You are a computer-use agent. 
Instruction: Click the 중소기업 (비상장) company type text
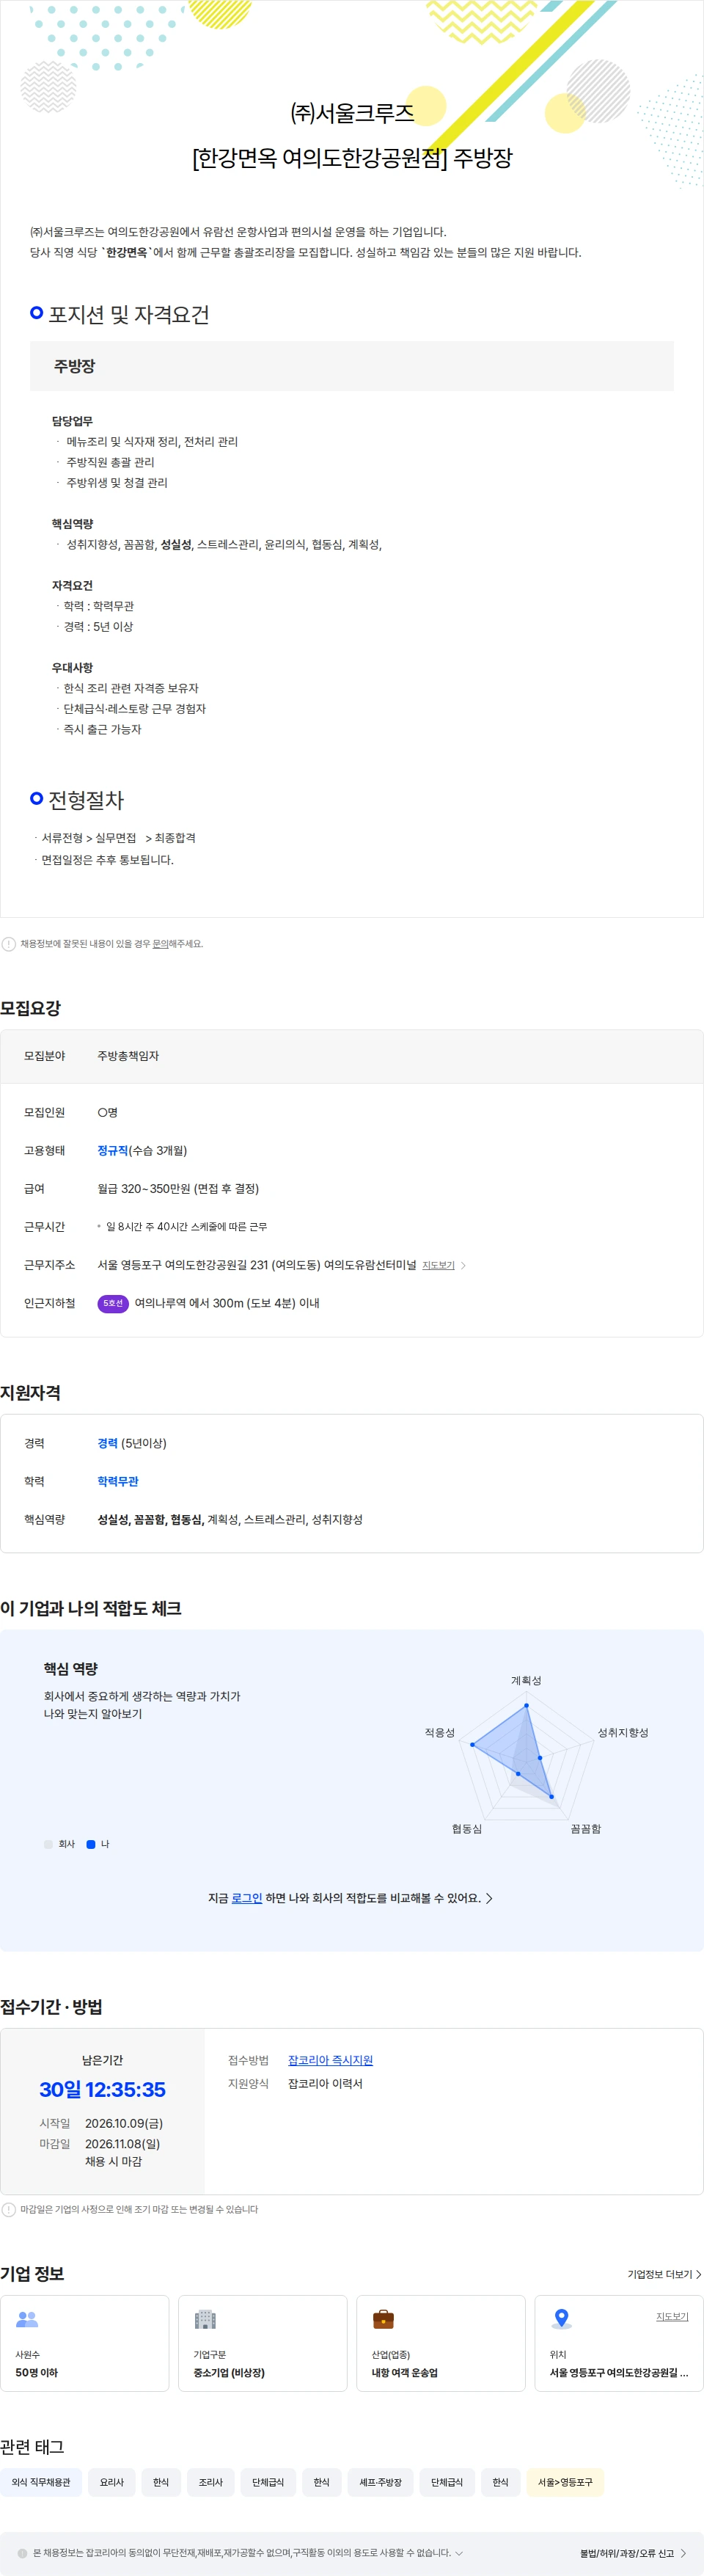[x=229, y=2373]
